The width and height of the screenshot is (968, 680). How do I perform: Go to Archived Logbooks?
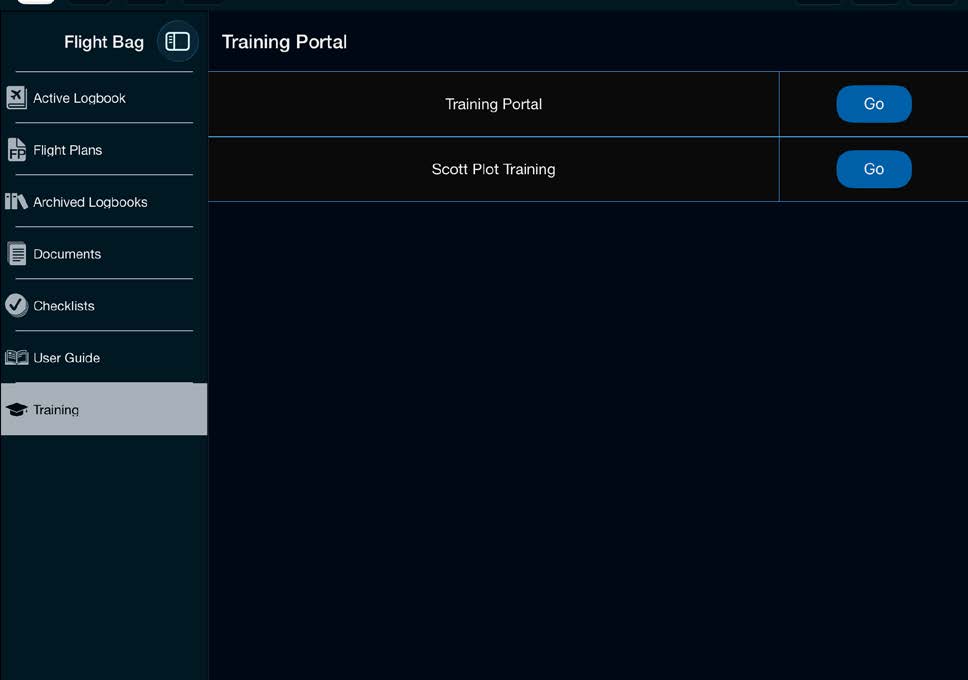point(104,201)
